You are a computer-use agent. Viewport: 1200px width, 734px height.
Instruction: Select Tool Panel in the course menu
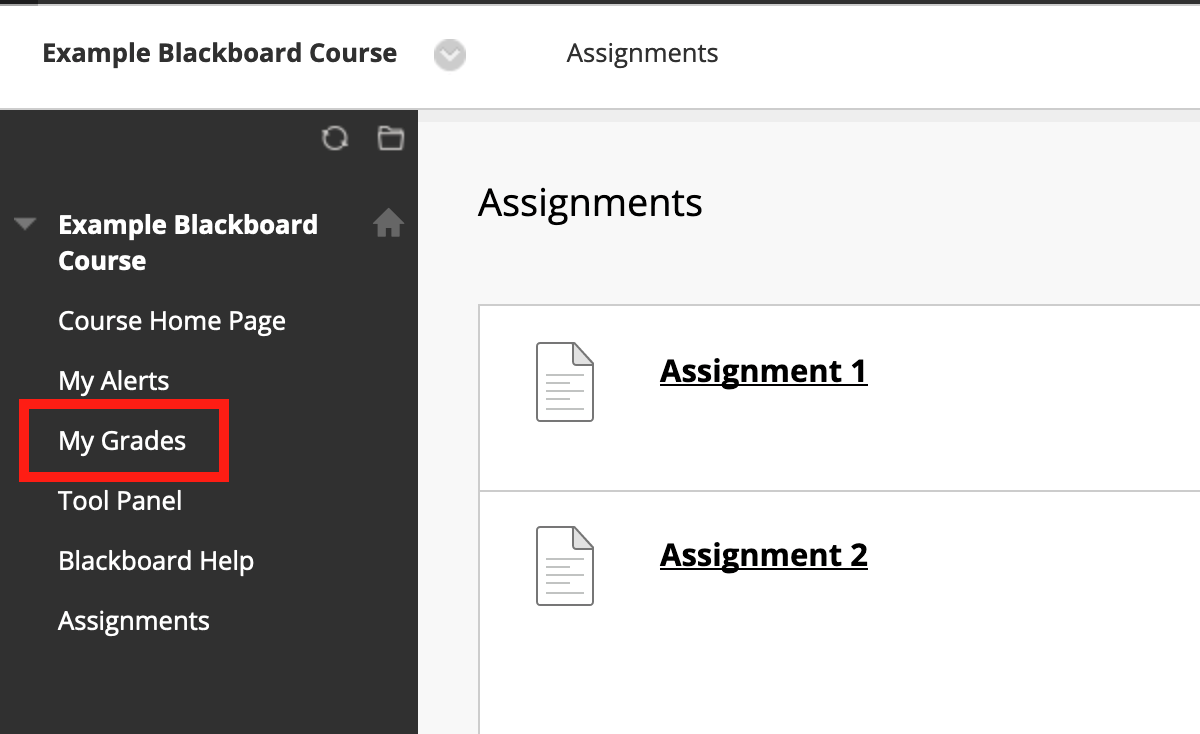click(120, 501)
